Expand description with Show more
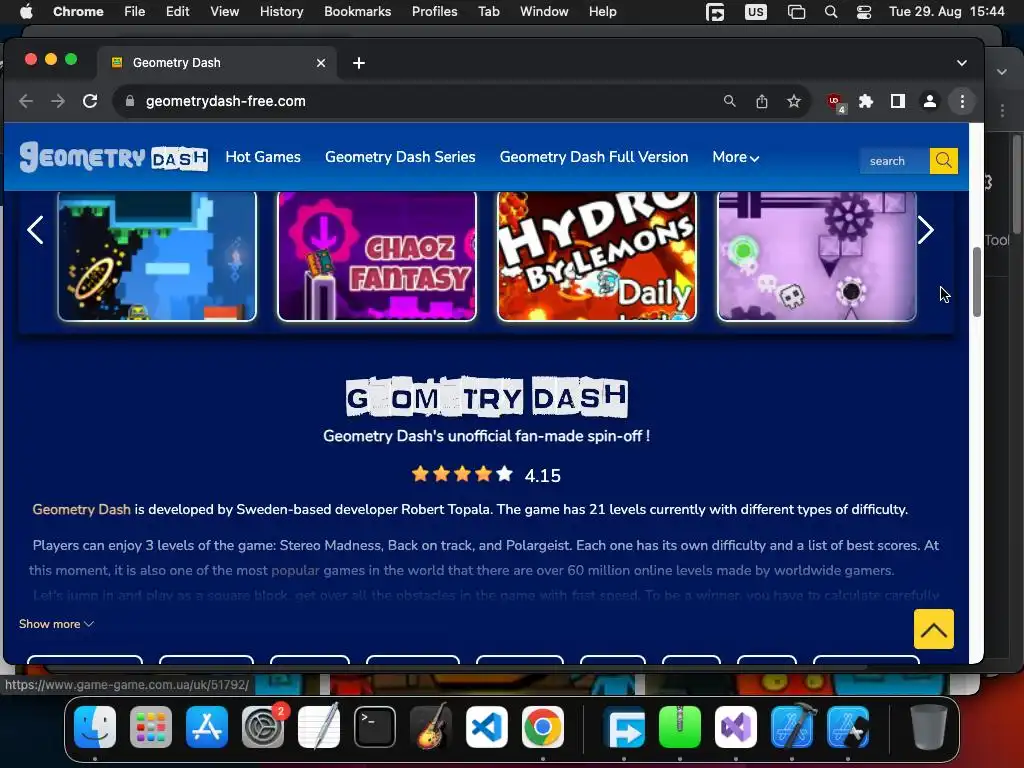1024x768 pixels. click(56, 624)
